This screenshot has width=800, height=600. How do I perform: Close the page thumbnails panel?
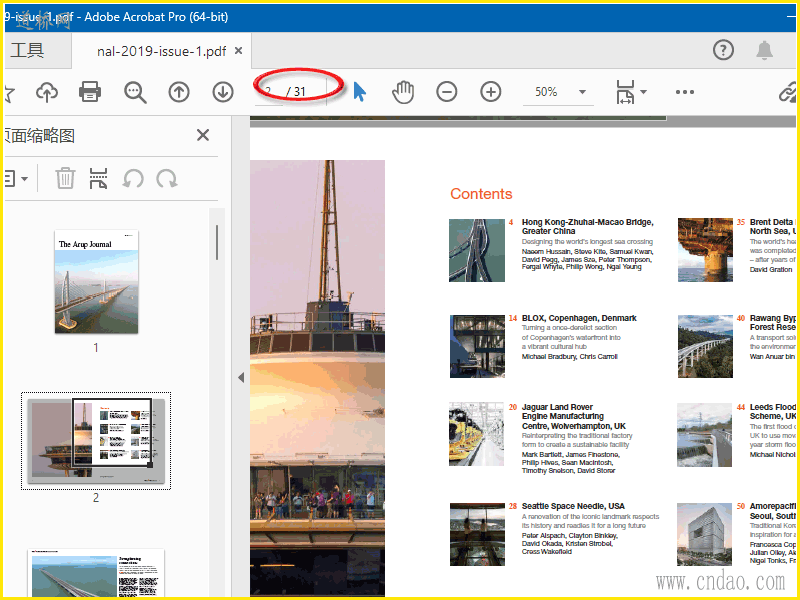203,135
